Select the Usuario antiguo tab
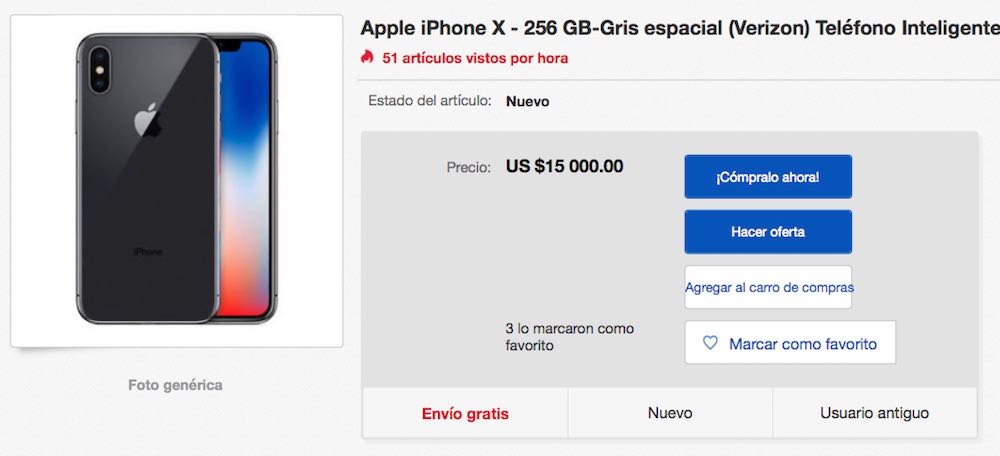The height and width of the screenshot is (456, 1000). tap(874, 413)
